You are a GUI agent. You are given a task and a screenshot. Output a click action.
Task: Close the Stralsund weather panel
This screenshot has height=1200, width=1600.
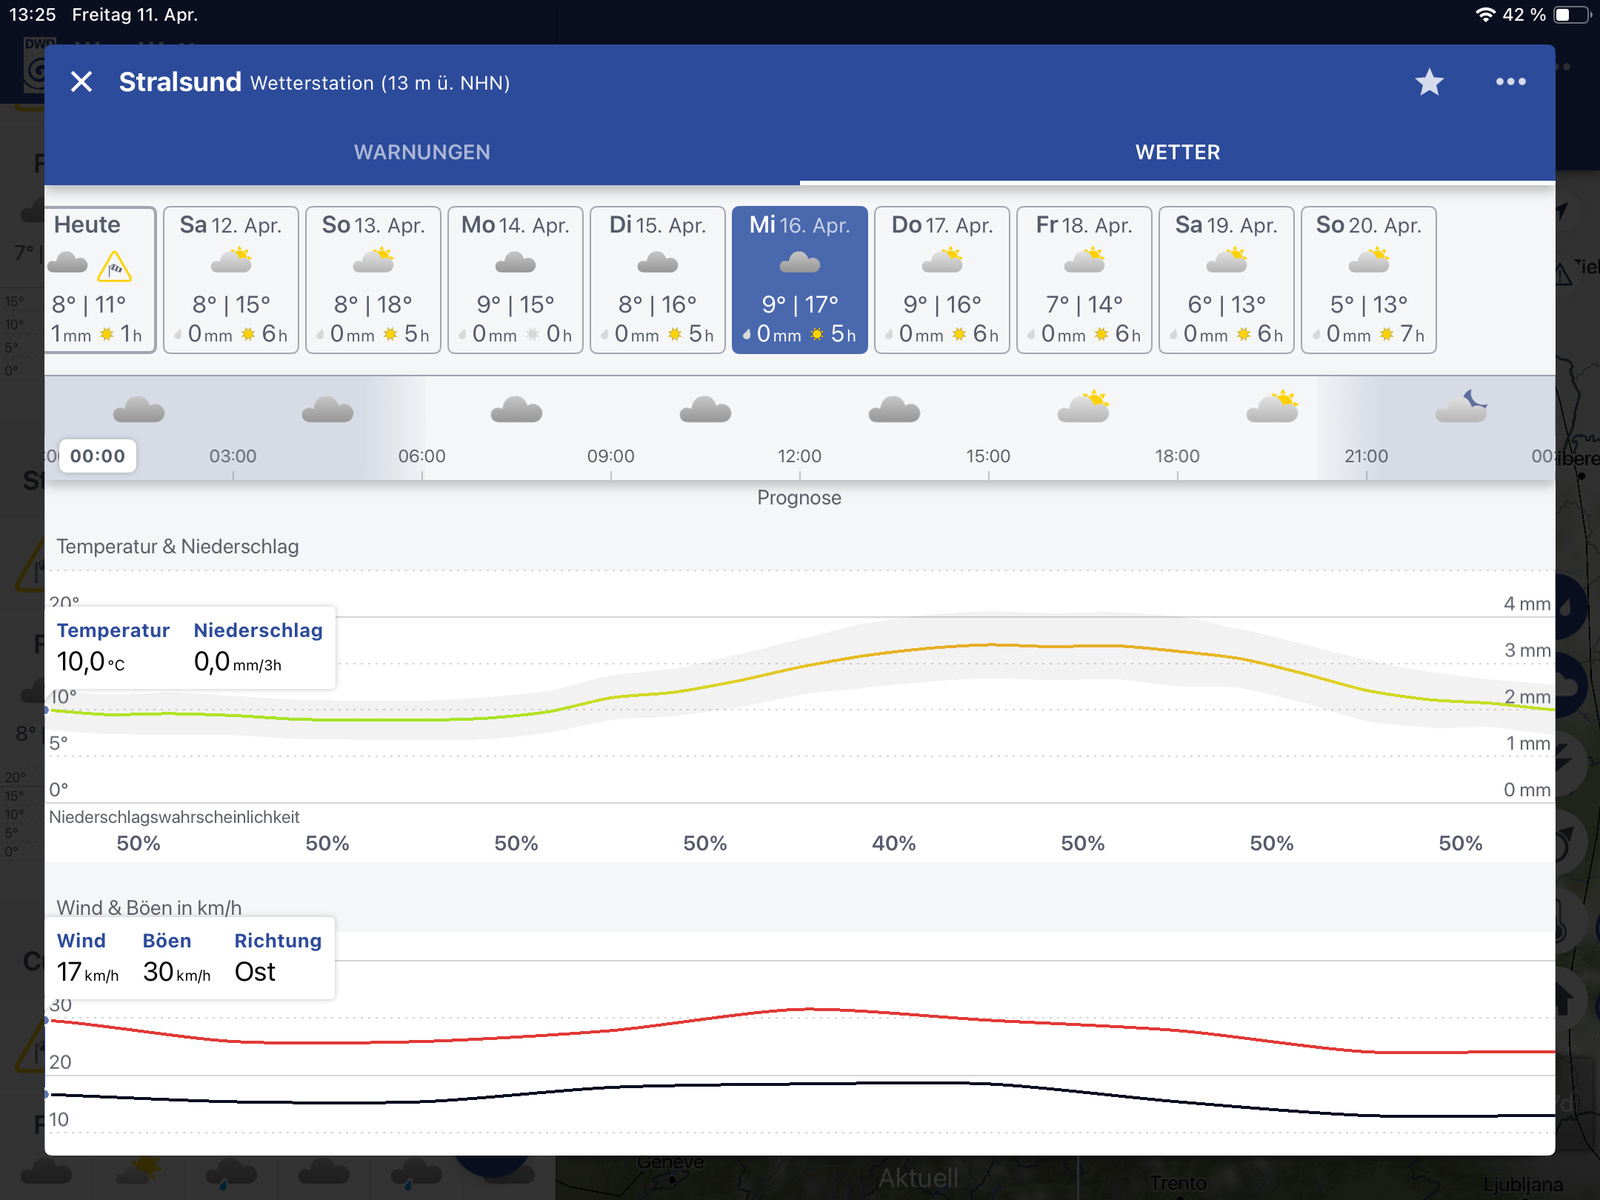tap(82, 82)
